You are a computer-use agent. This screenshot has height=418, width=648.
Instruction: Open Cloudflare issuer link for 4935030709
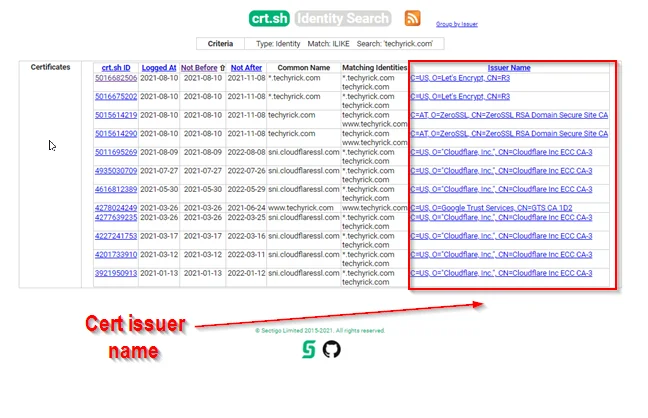point(501,171)
